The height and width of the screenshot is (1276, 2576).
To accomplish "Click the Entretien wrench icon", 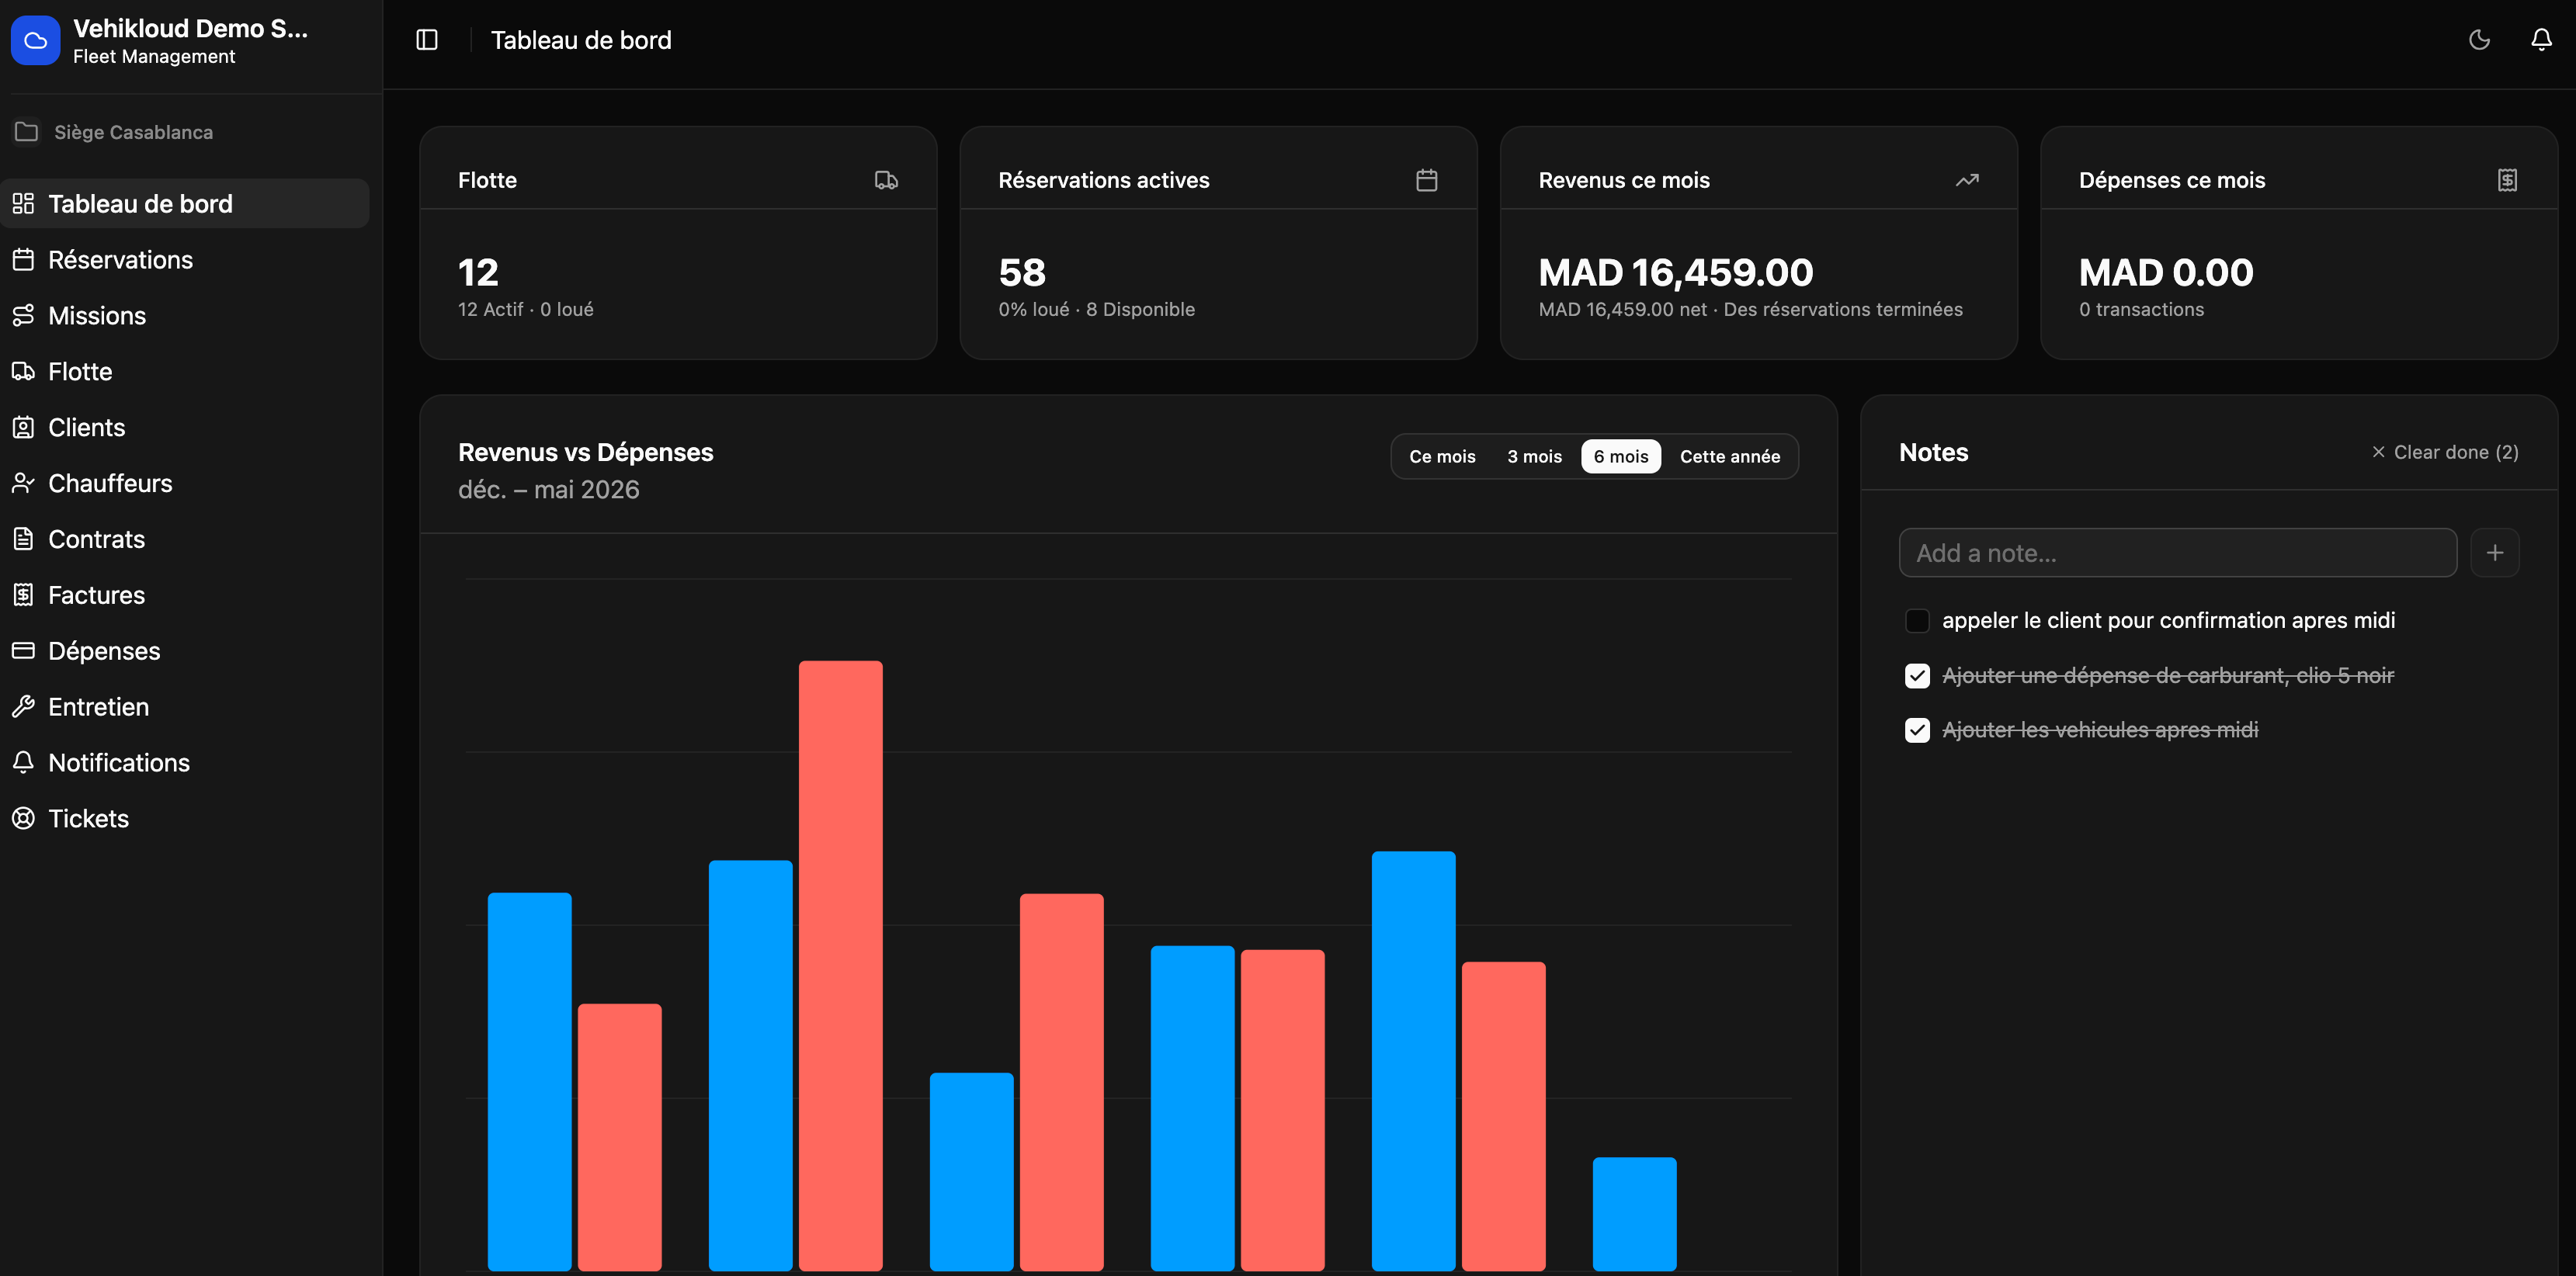I will pyautogui.click(x=23, y=707).
